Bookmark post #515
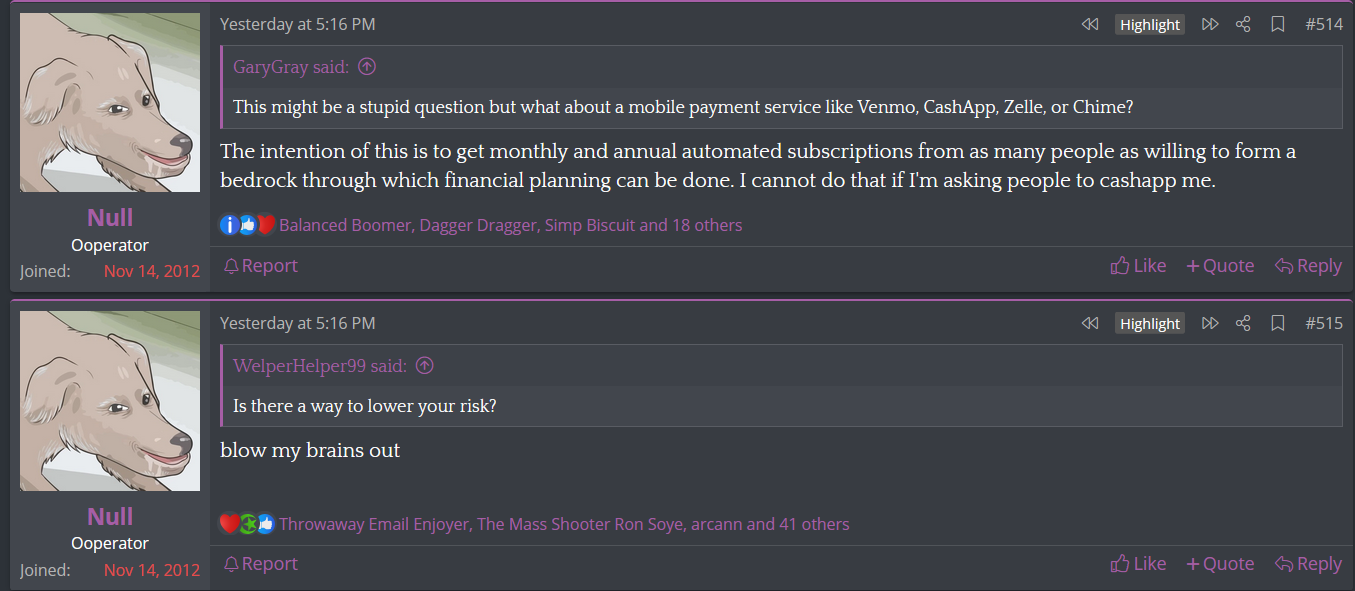This screenshot has width=1355, height=591. pos(1278,323)
